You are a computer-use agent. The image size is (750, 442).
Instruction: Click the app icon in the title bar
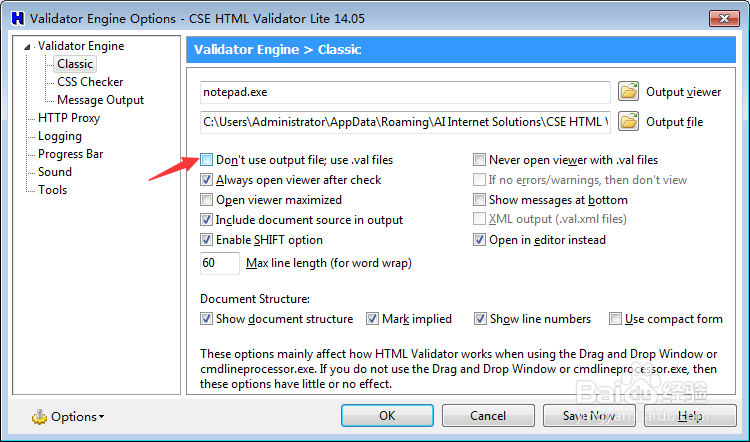pyautogui.click(x=16, y=17)
